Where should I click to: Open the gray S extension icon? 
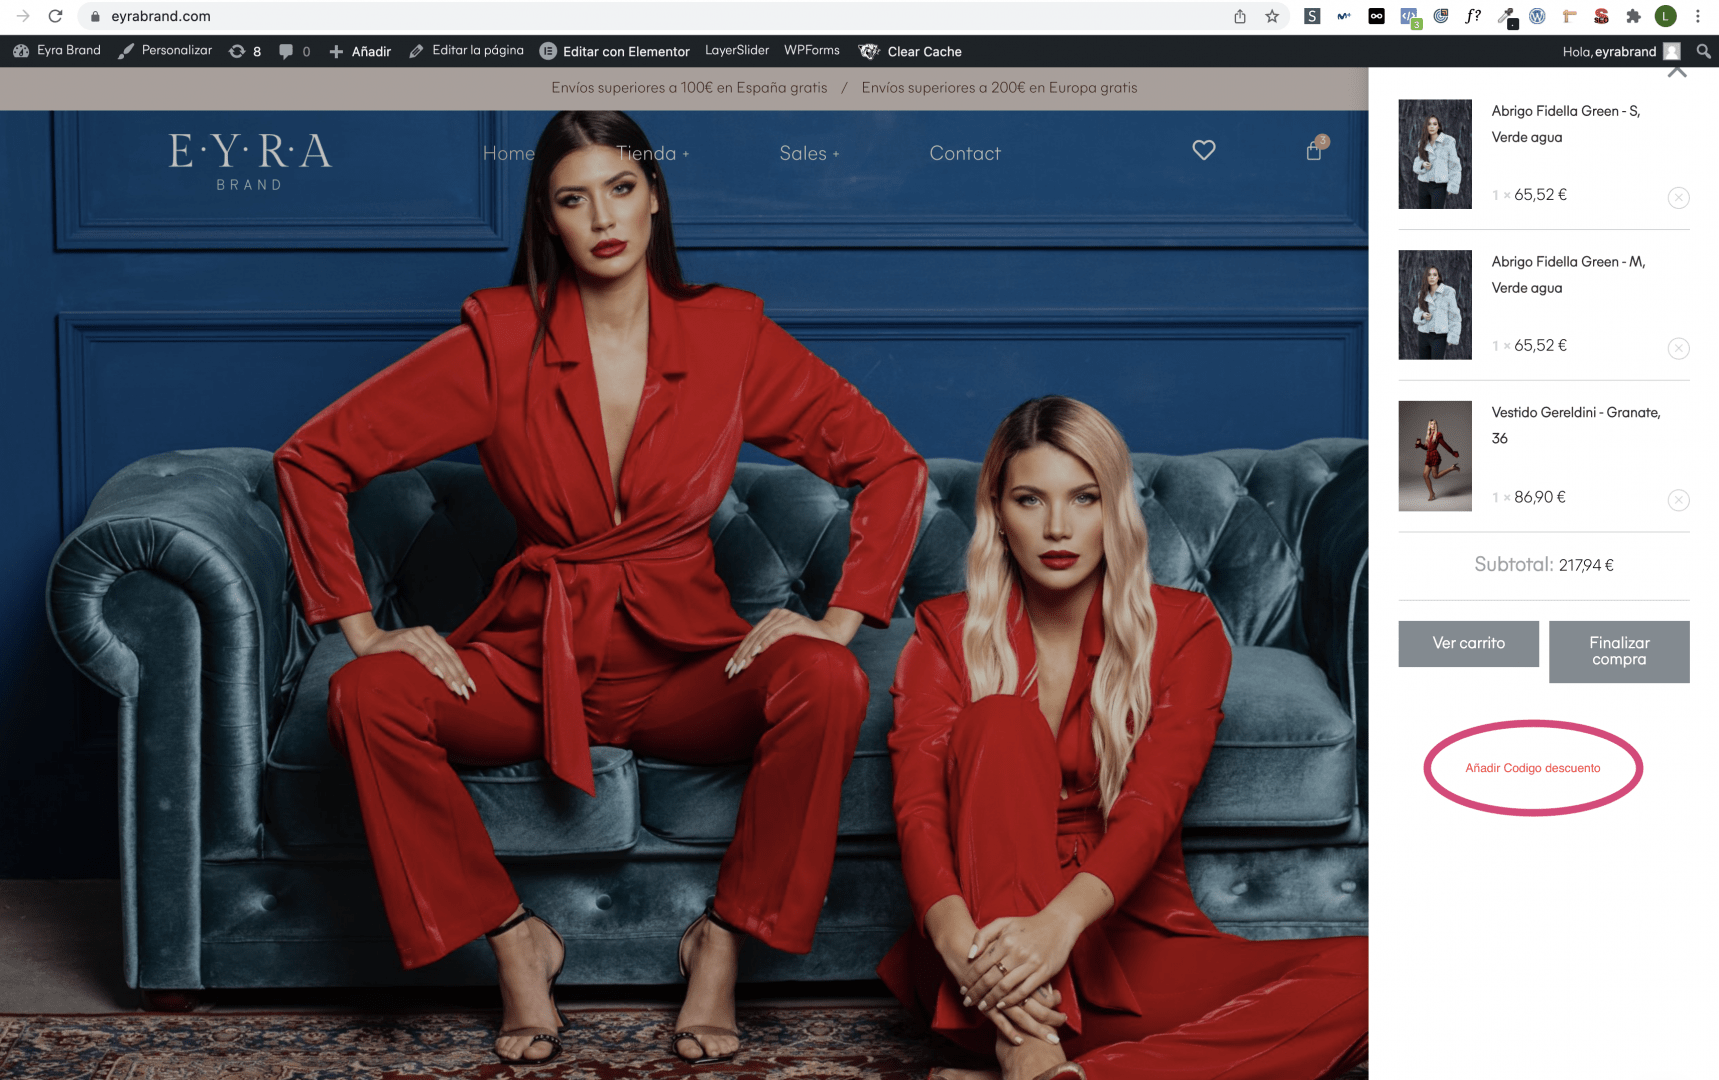[x=1312, y=16]
